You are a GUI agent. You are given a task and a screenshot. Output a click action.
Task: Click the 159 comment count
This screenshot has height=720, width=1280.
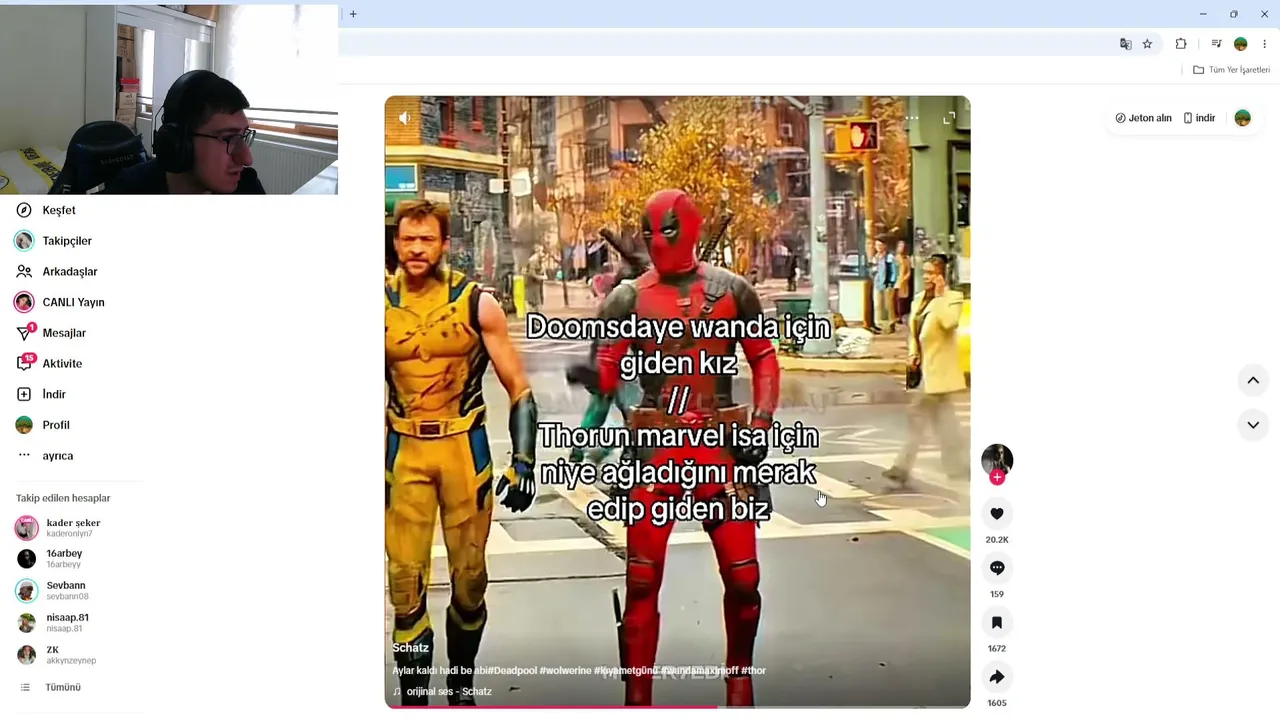tap(997, 594)
